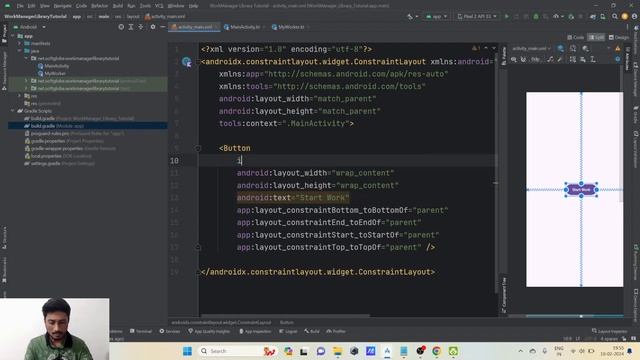Click the infer constraints wand icon
640x360 pixels.
tap(560, 60)
